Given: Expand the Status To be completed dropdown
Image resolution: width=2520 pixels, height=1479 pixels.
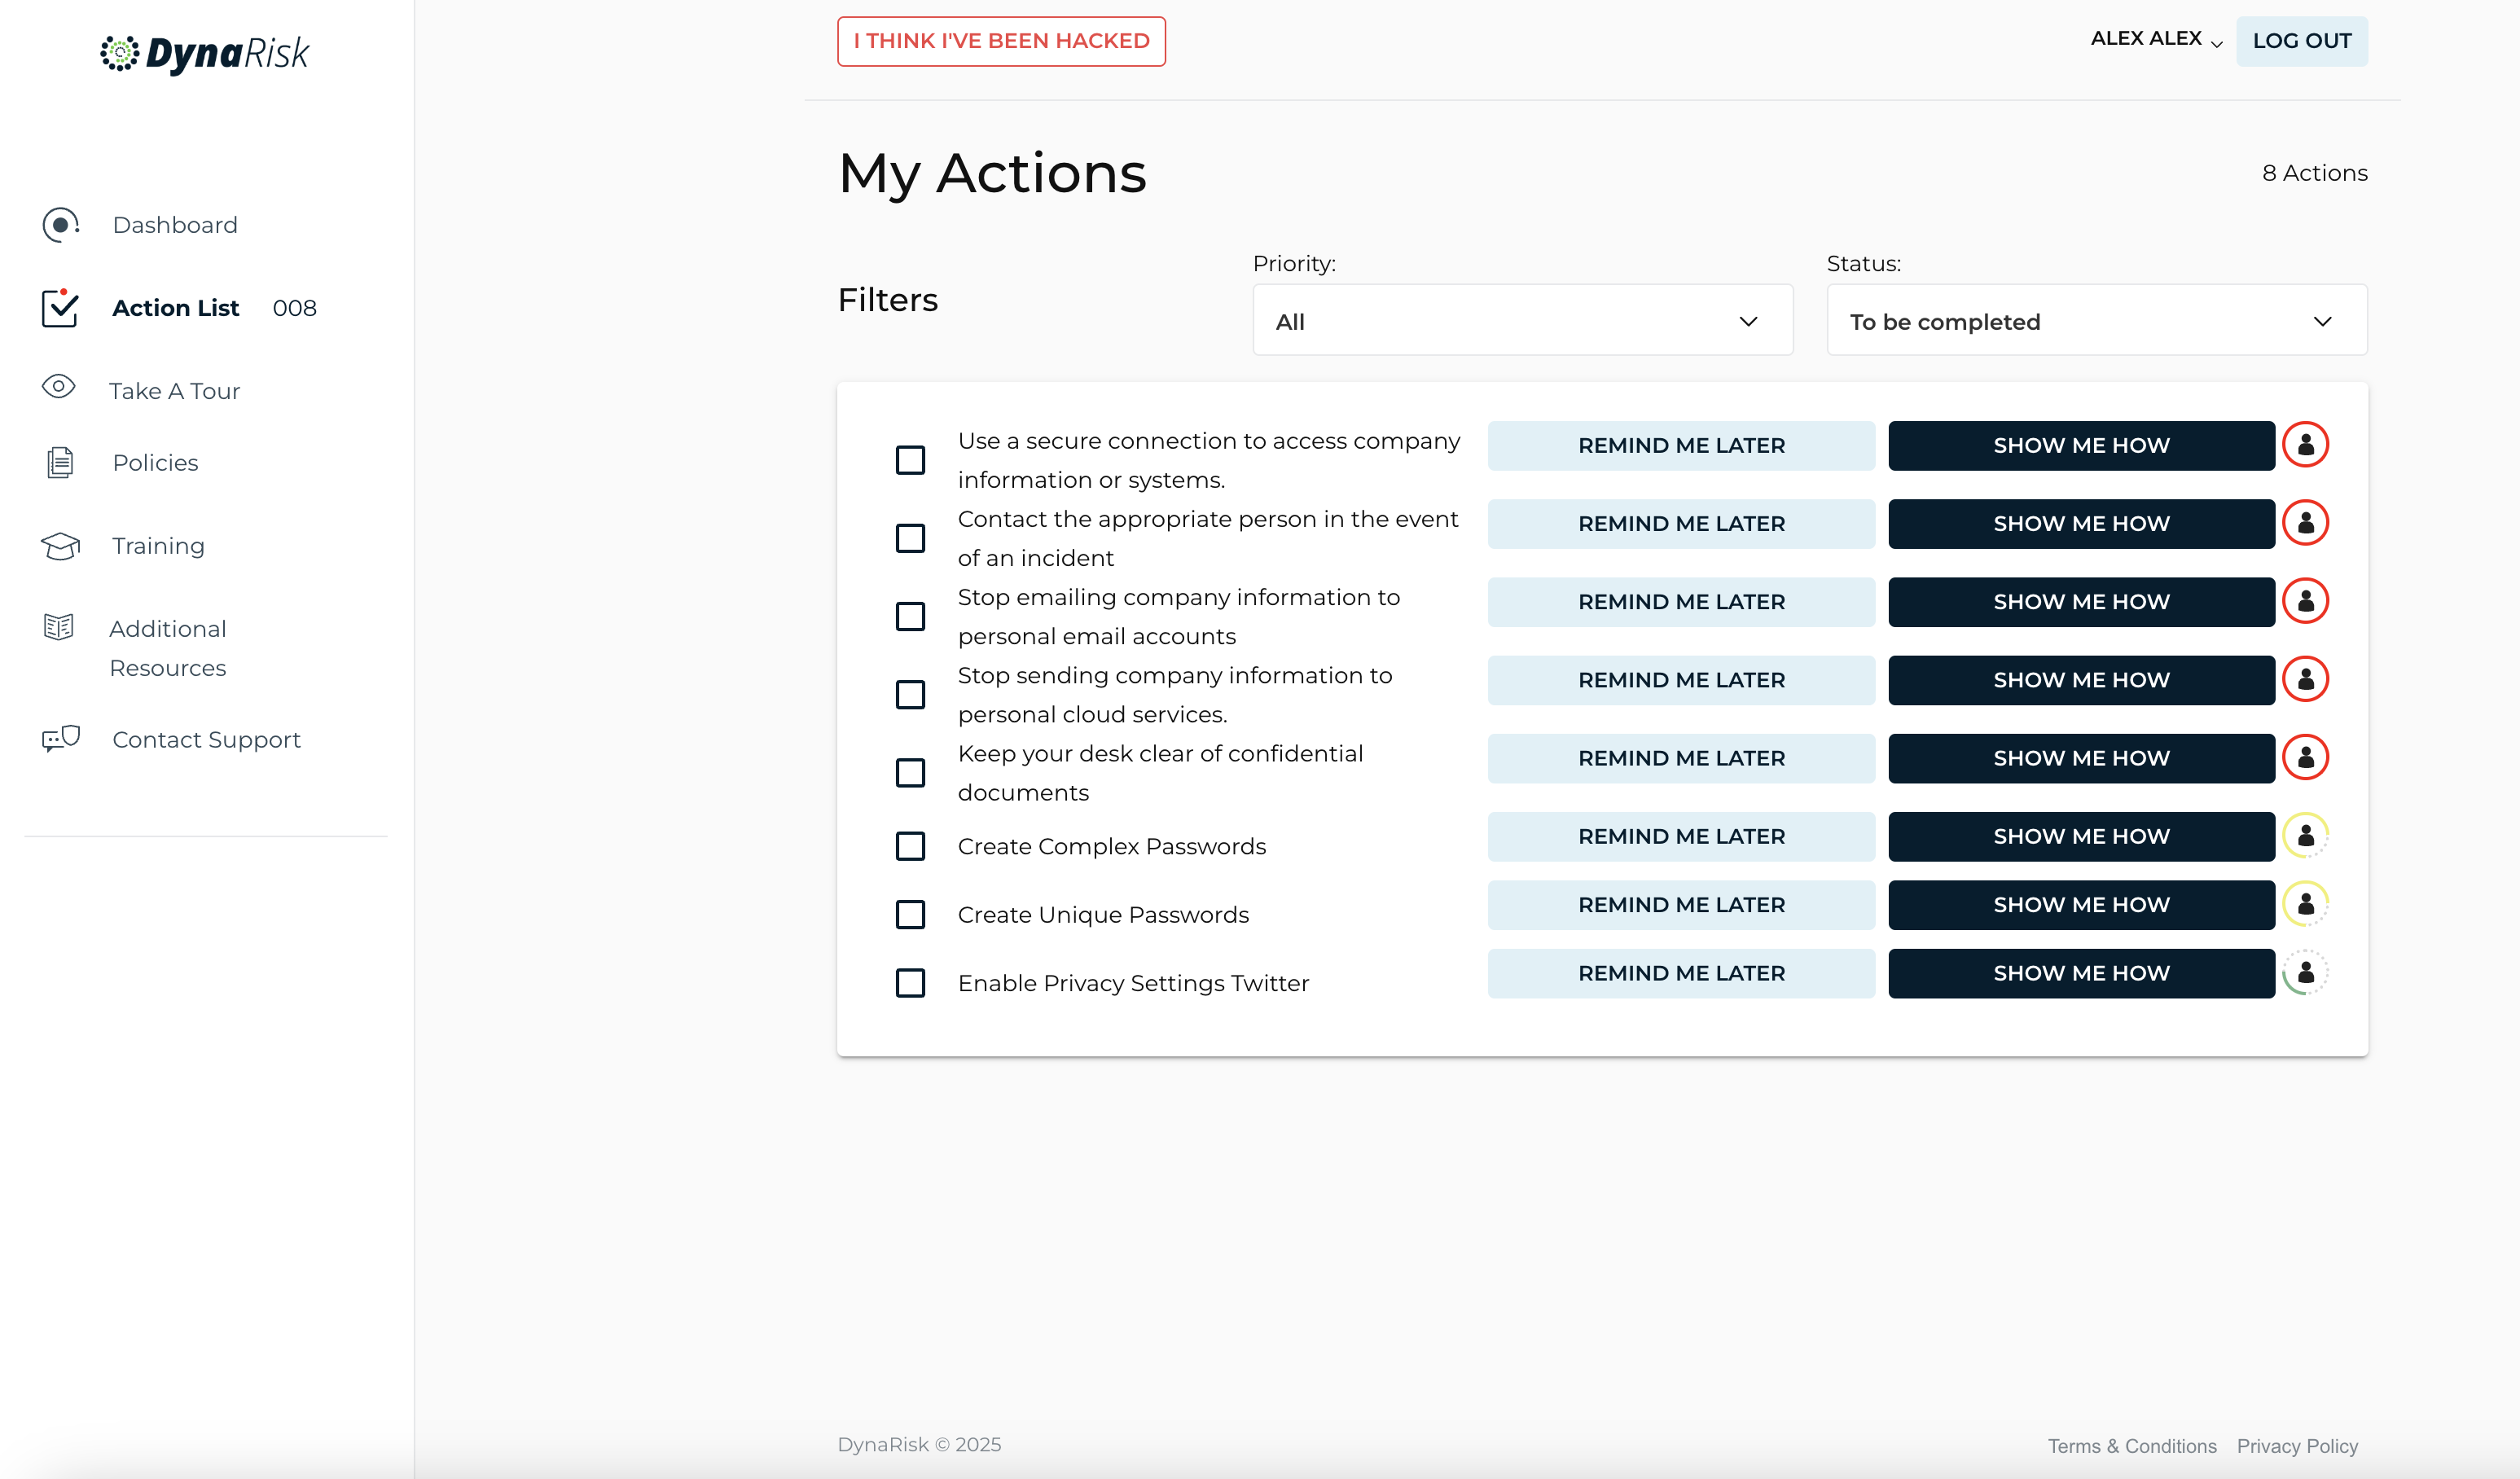Looking at the screenshot, I should [2096, 321].
